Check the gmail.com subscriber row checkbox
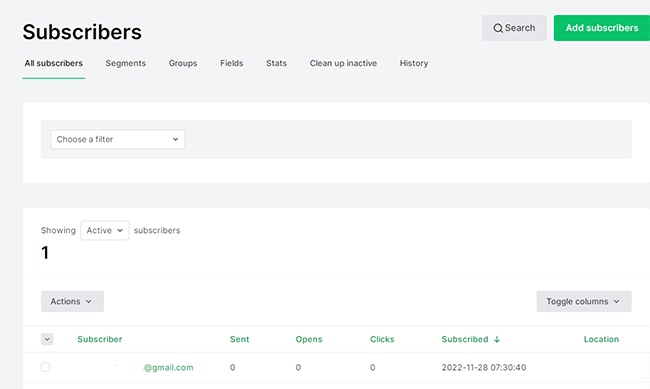The width and height of the screenshot is (650, 389). [x=46, y=367]
